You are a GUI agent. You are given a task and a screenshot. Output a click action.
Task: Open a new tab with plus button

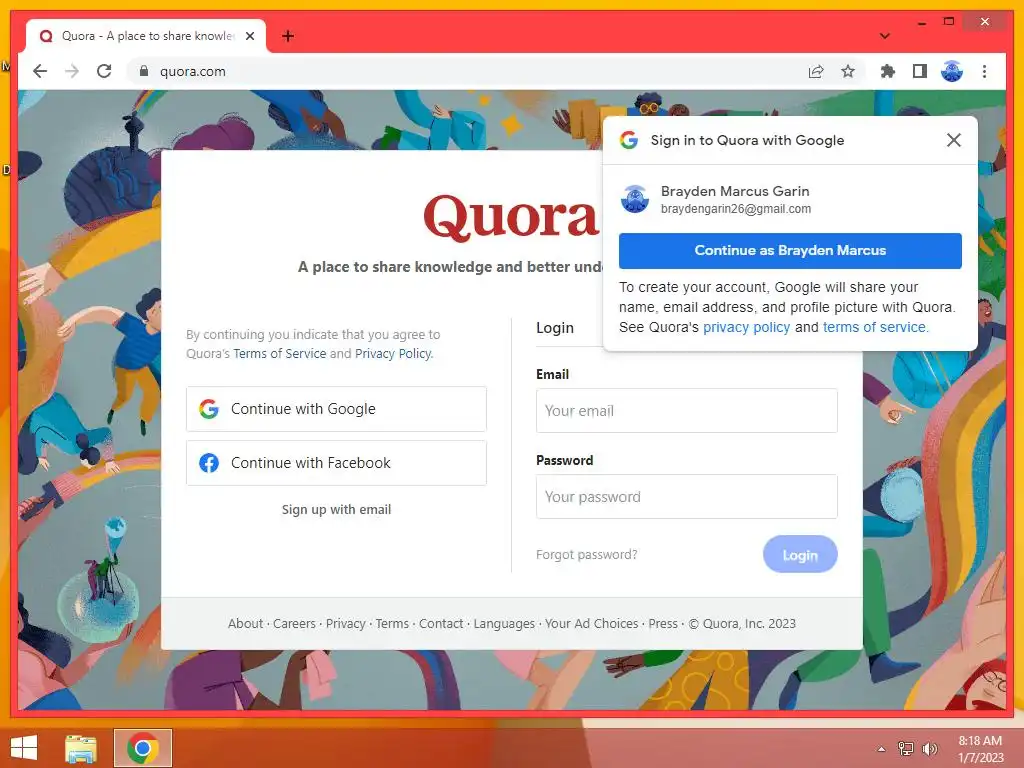(288, 36)
